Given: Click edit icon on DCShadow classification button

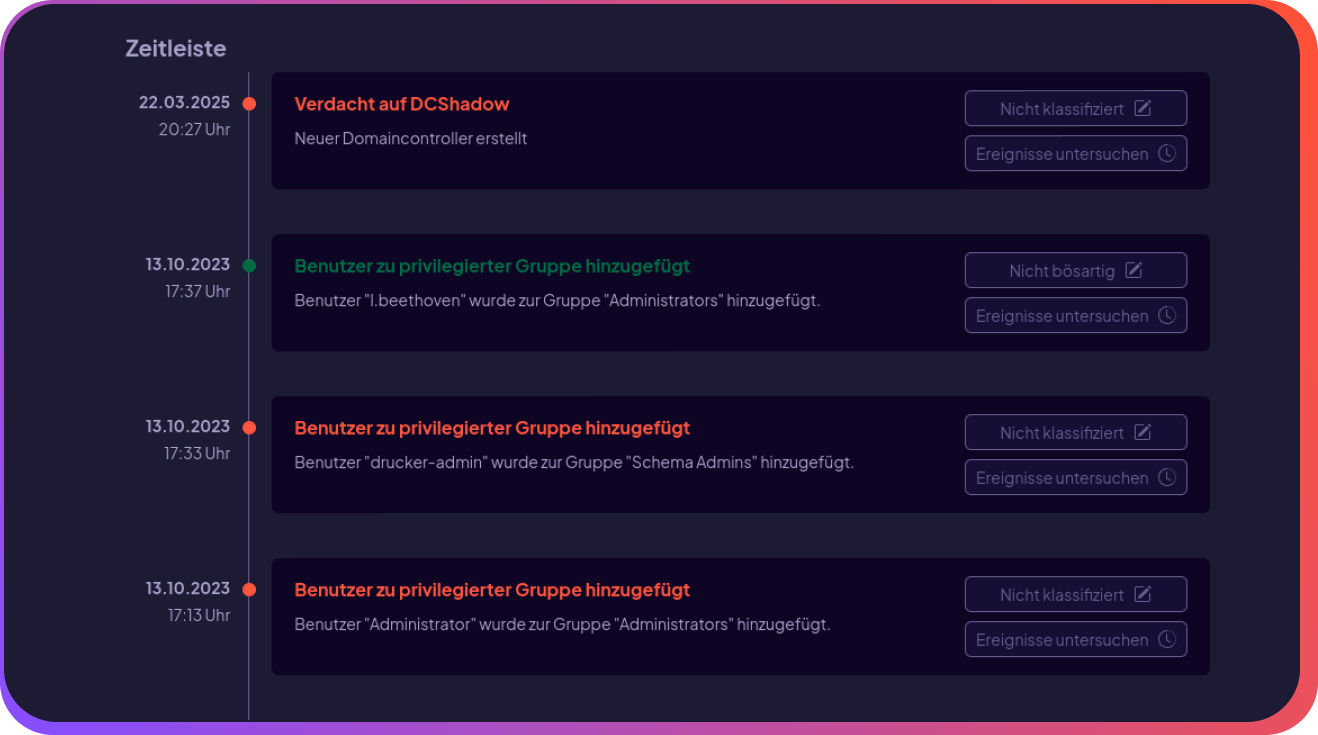Looking at the screenshot, I should (x=1143, y=108).
